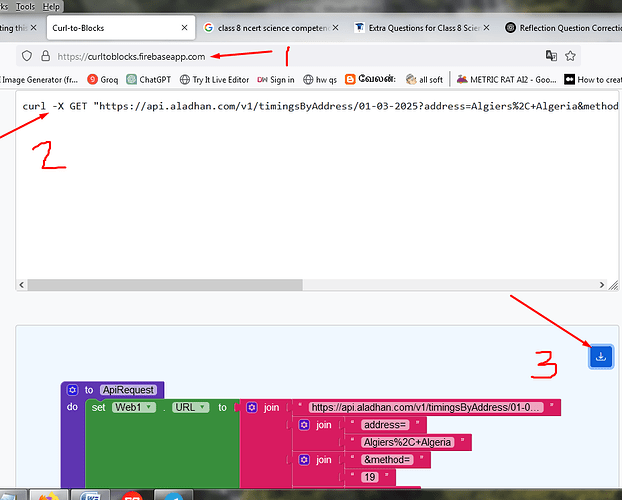
Task: Click the text area resize handle
Action: pyautogui.click(x=613, y=285)
